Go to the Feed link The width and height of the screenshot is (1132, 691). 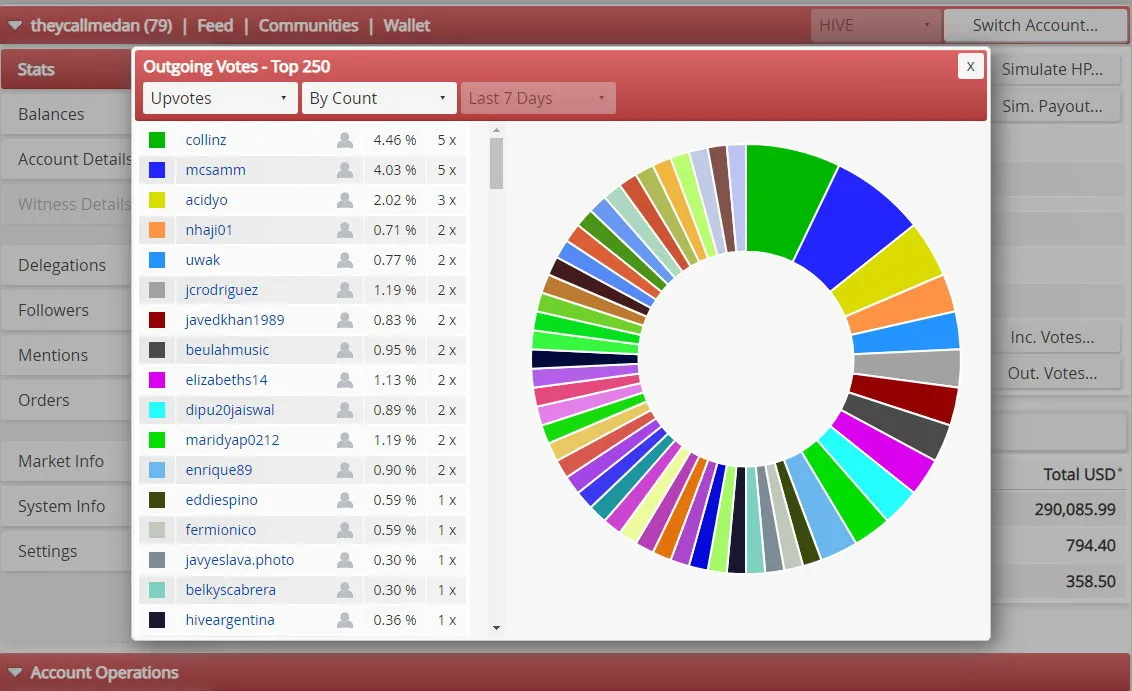[215, 26]
